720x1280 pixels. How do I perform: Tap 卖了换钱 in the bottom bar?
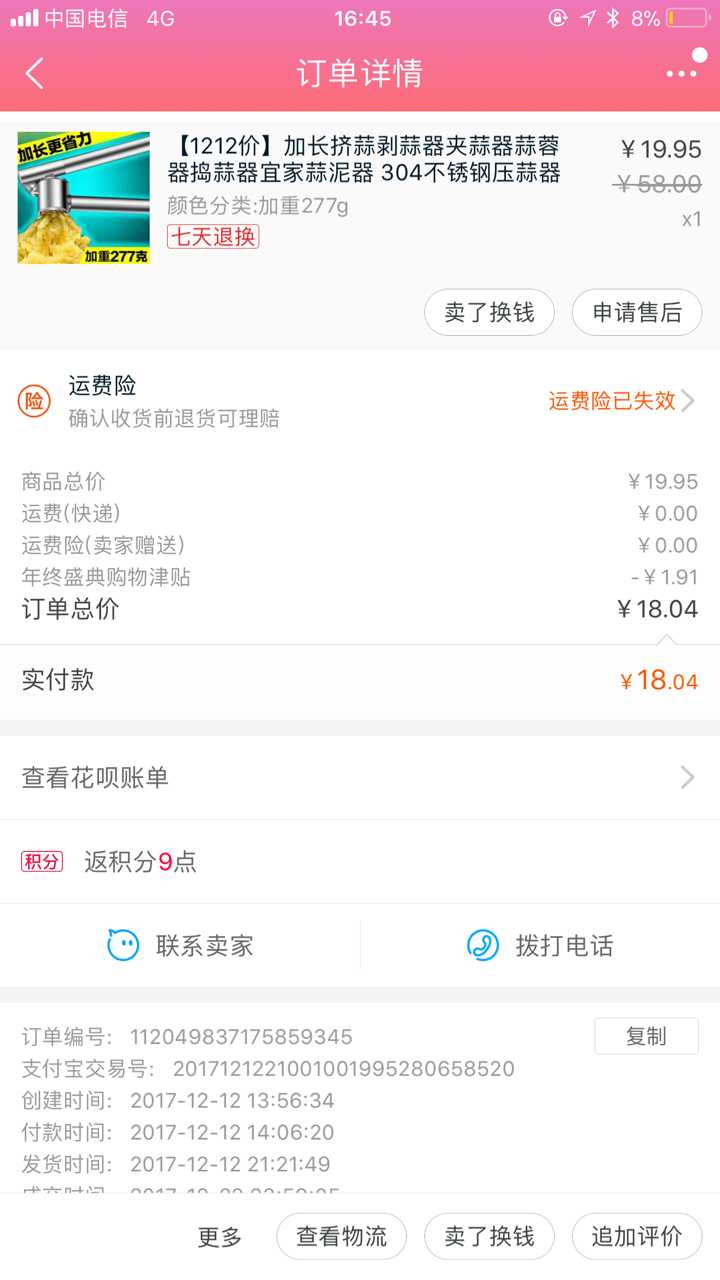(489, 1236)
